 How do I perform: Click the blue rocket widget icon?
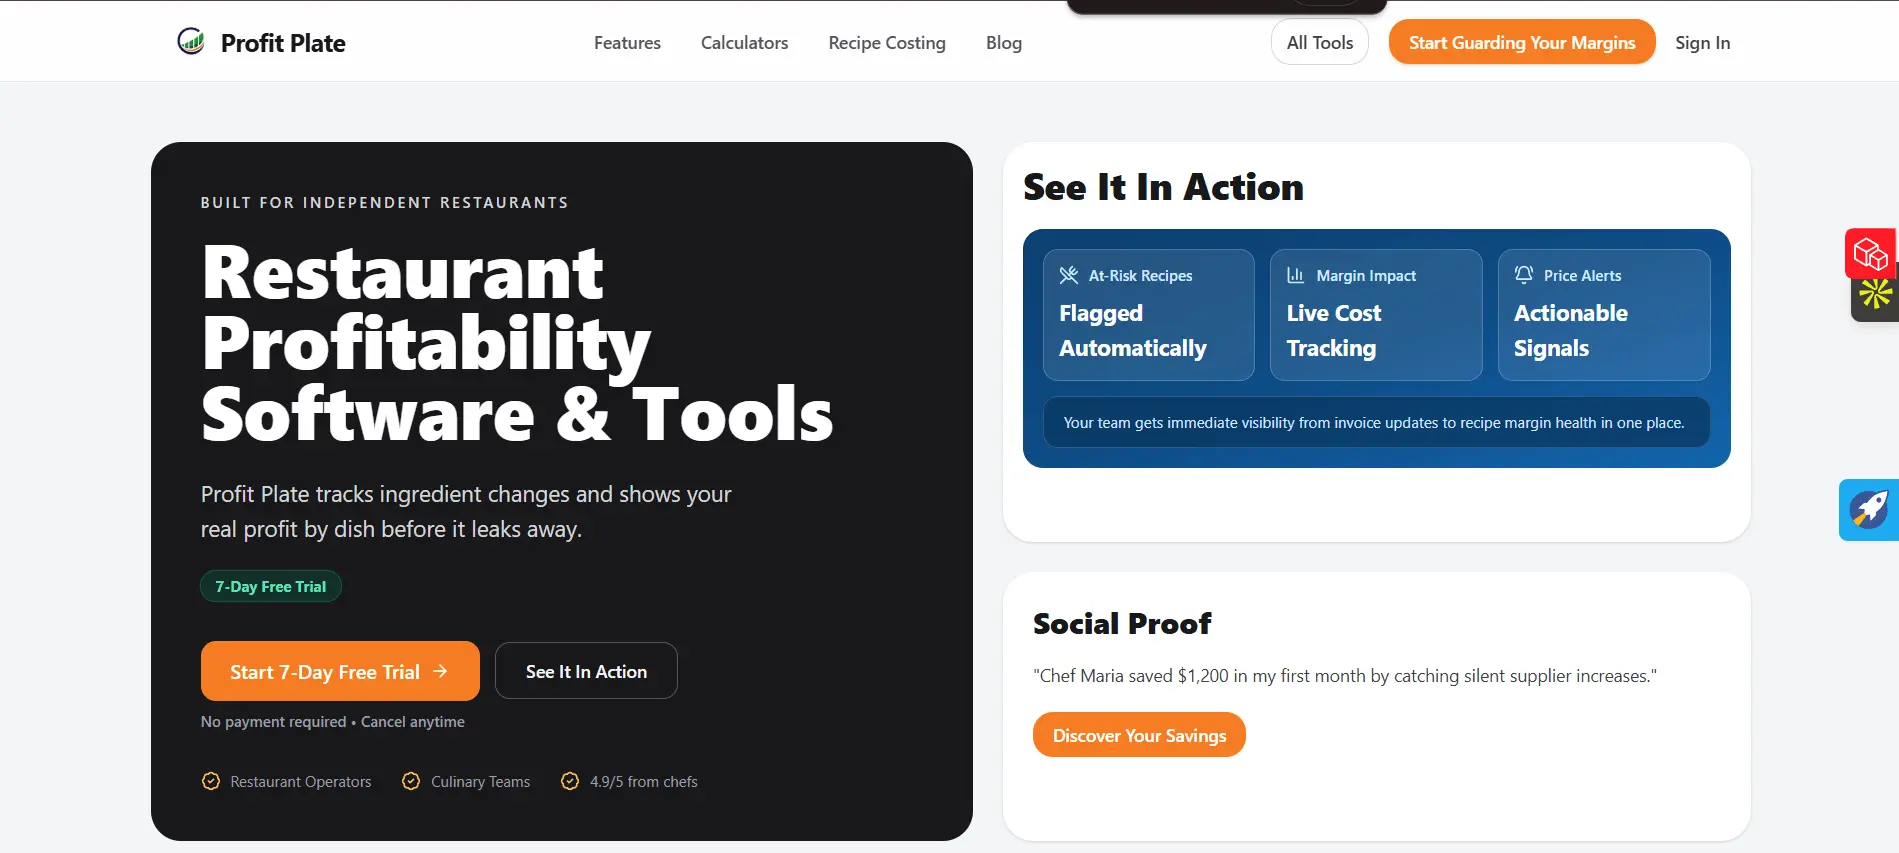point(1869,510)
